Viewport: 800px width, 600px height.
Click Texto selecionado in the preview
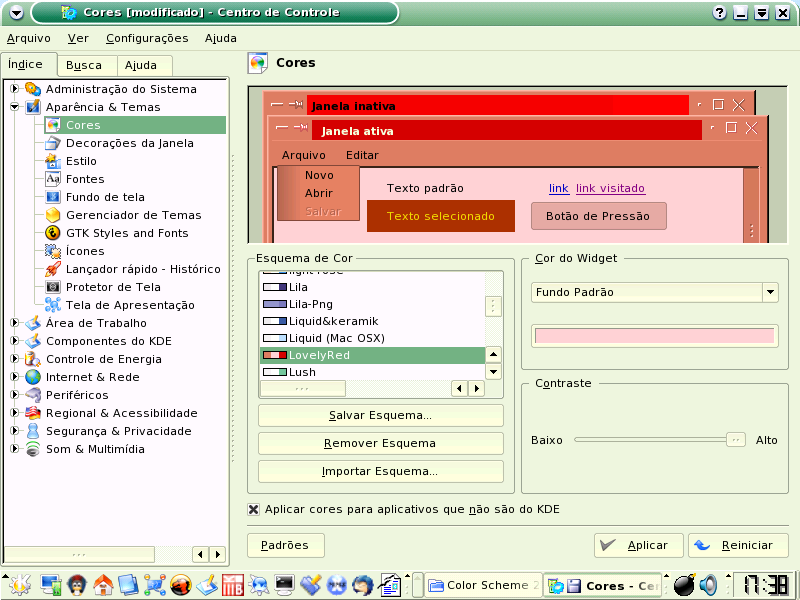click(x=441, y=216)
